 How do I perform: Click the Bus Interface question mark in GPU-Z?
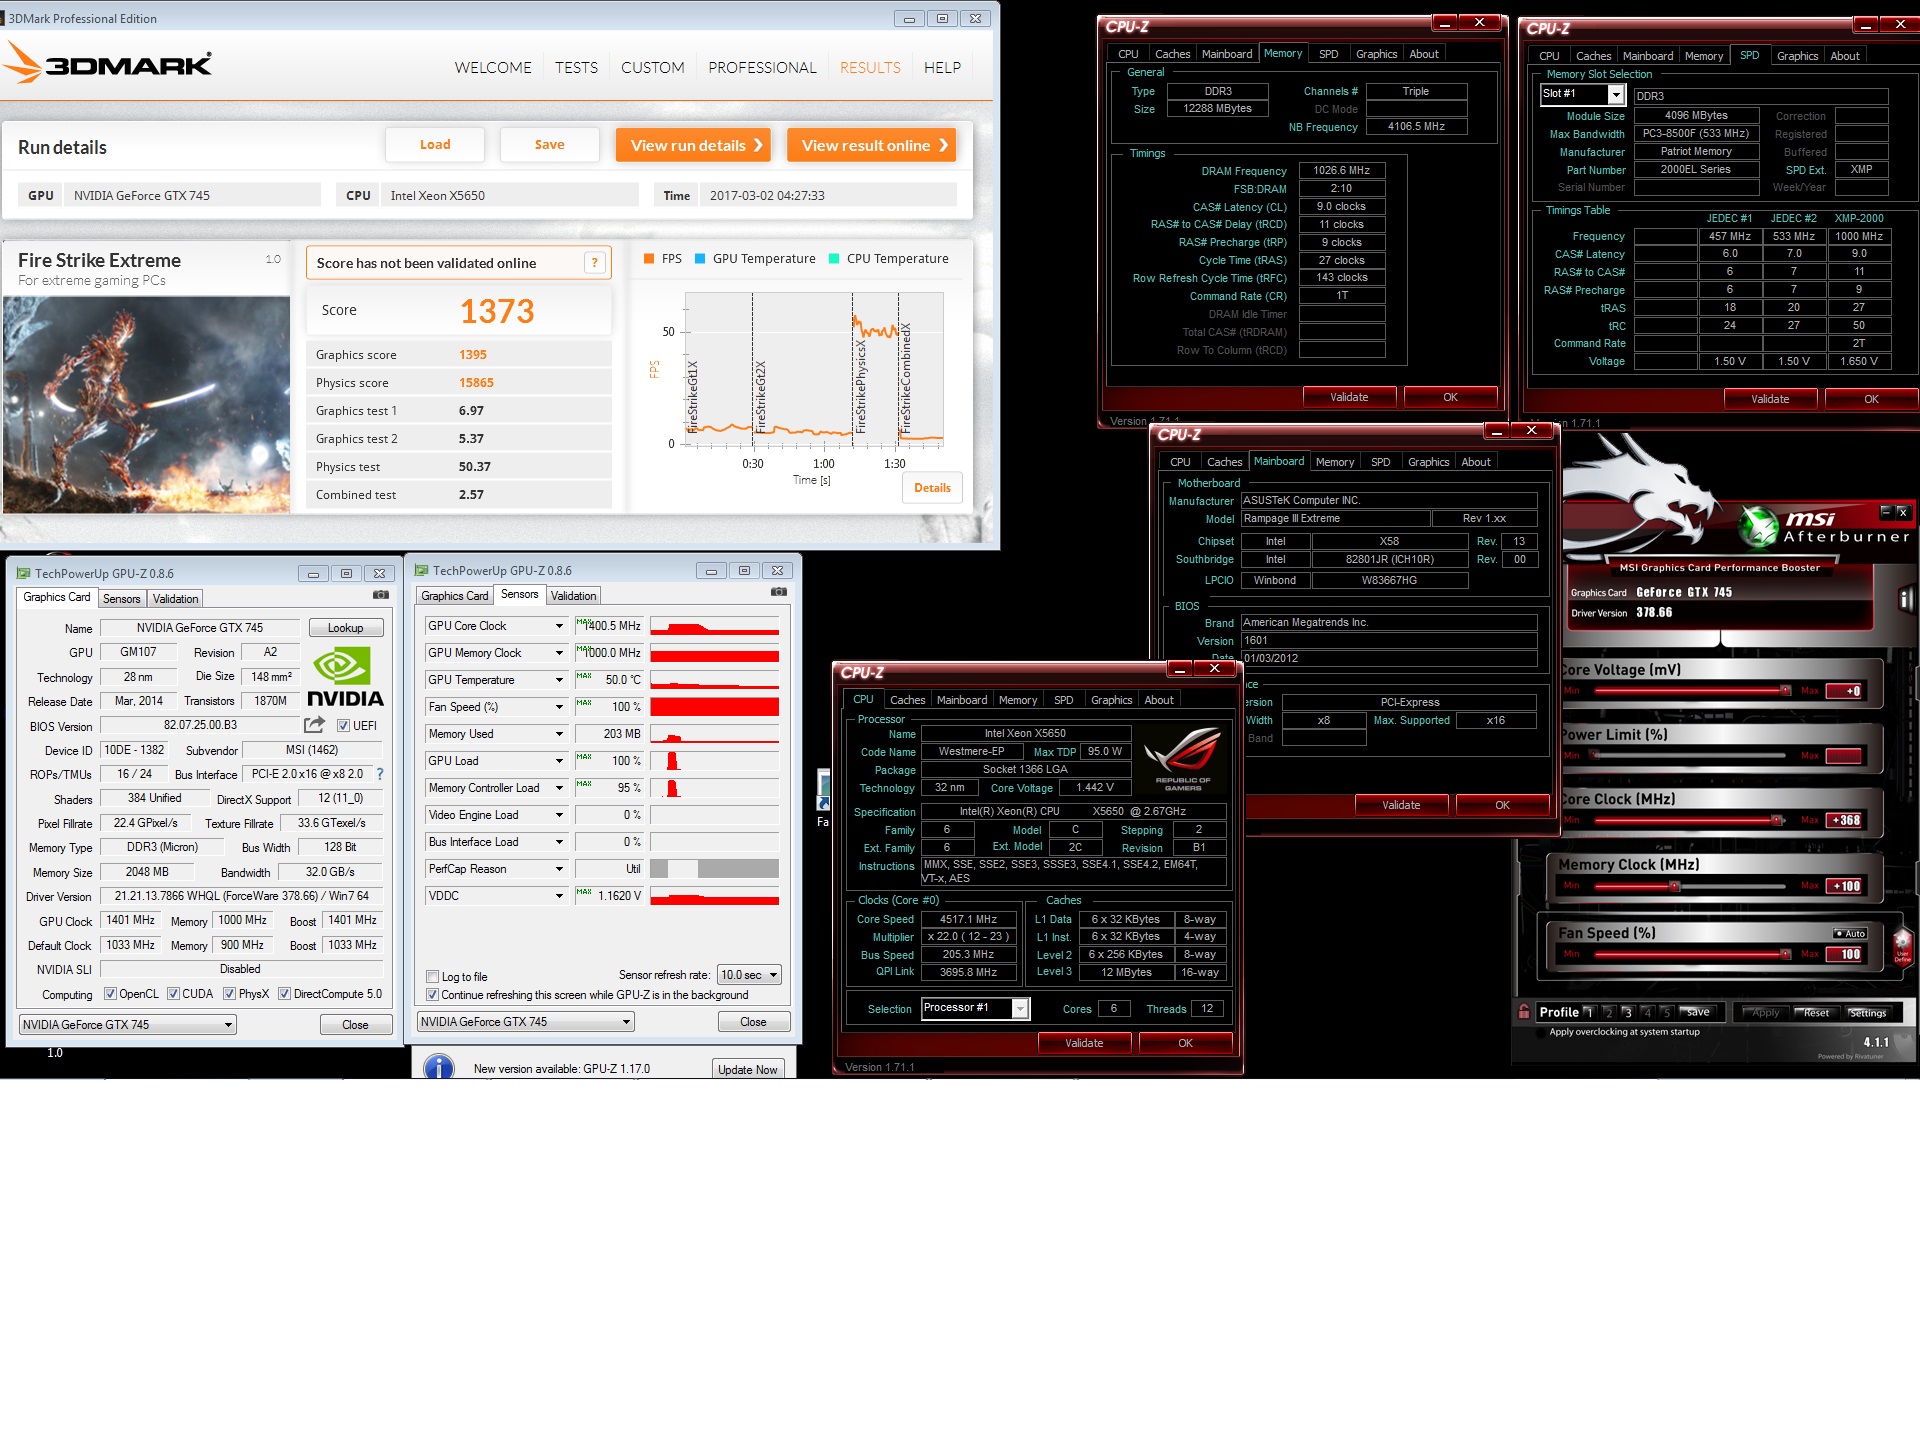pyautogui.click(x=380, y=774)
